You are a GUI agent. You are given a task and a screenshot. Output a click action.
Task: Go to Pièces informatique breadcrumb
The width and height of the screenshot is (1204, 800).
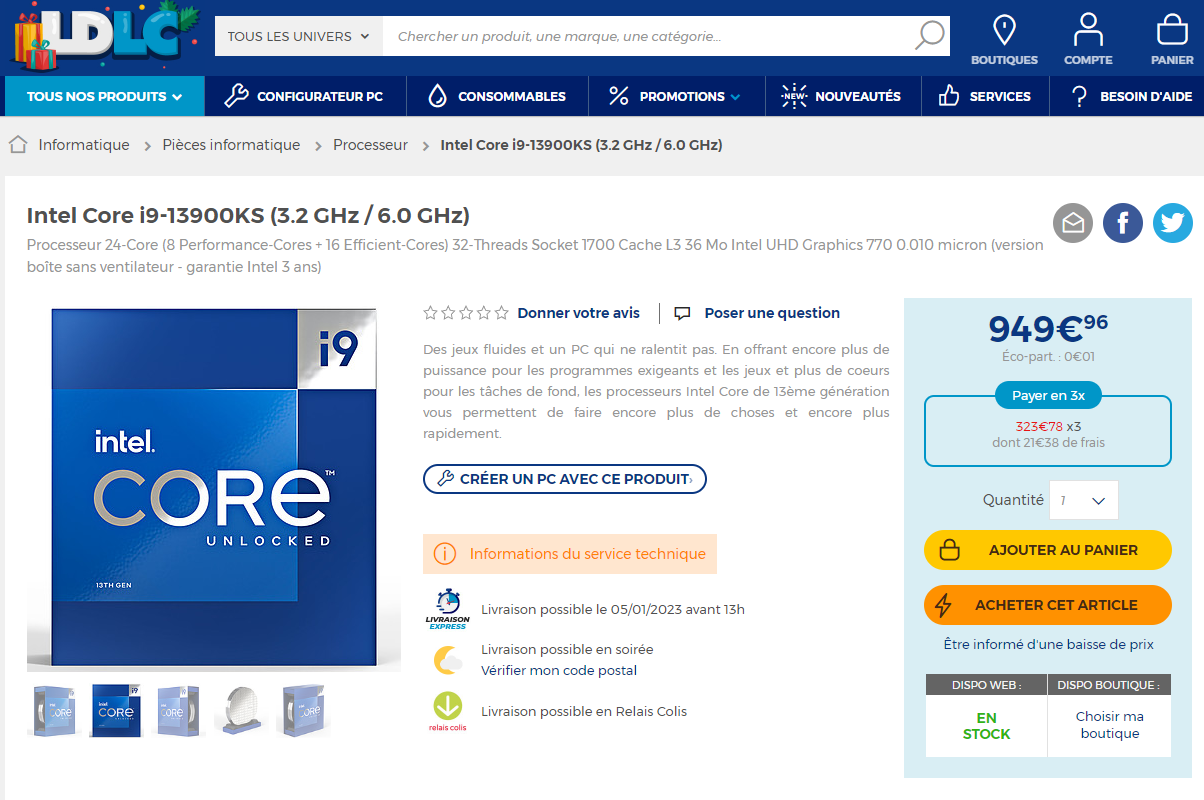(231, 144)
